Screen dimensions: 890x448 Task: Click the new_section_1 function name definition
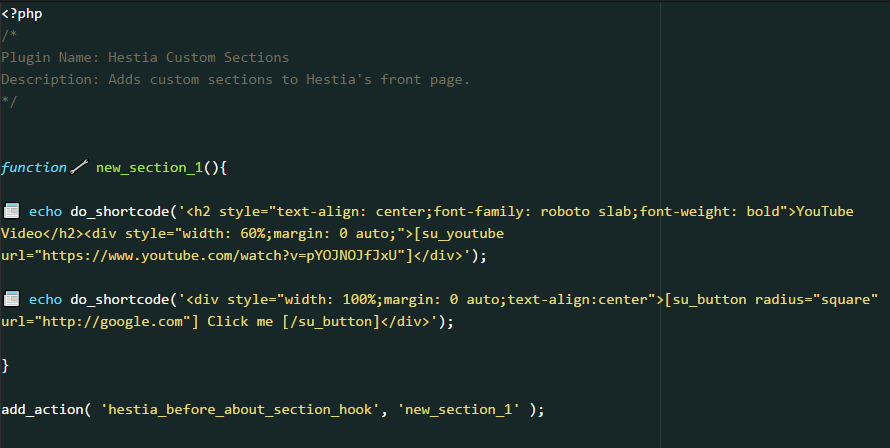pos(149,168)
